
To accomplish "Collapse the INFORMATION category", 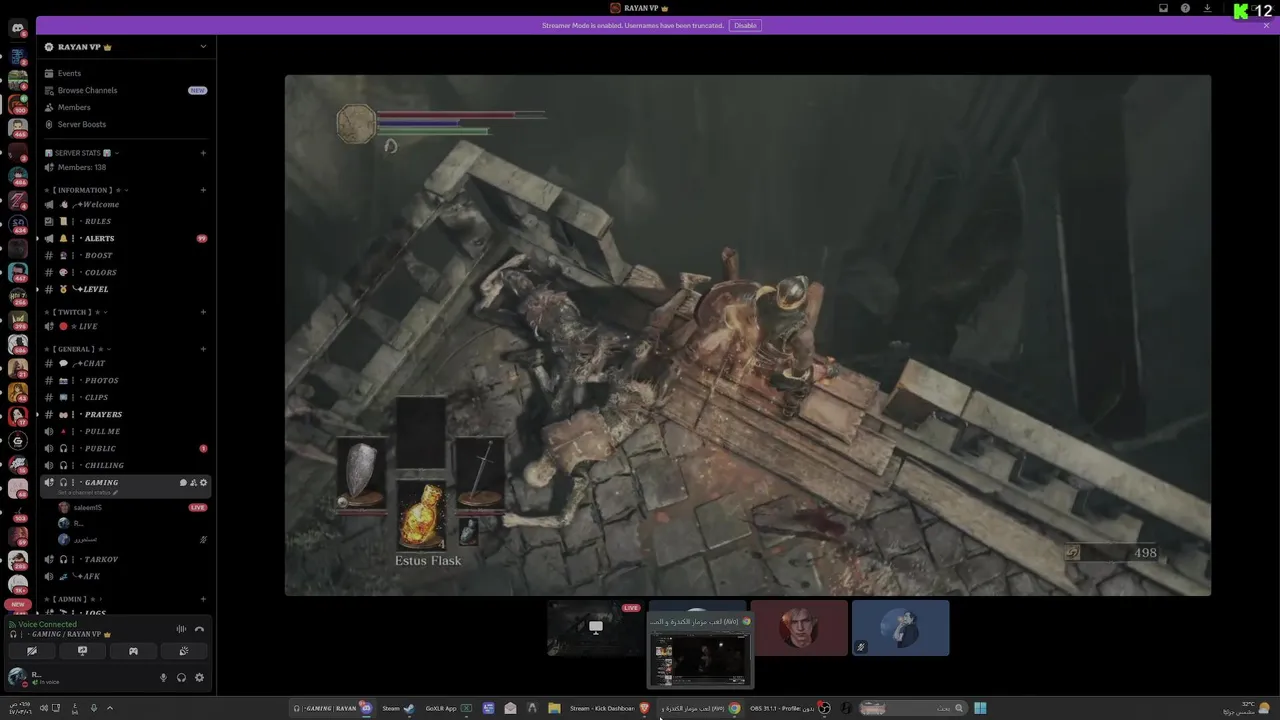I will tap(85, 190).
